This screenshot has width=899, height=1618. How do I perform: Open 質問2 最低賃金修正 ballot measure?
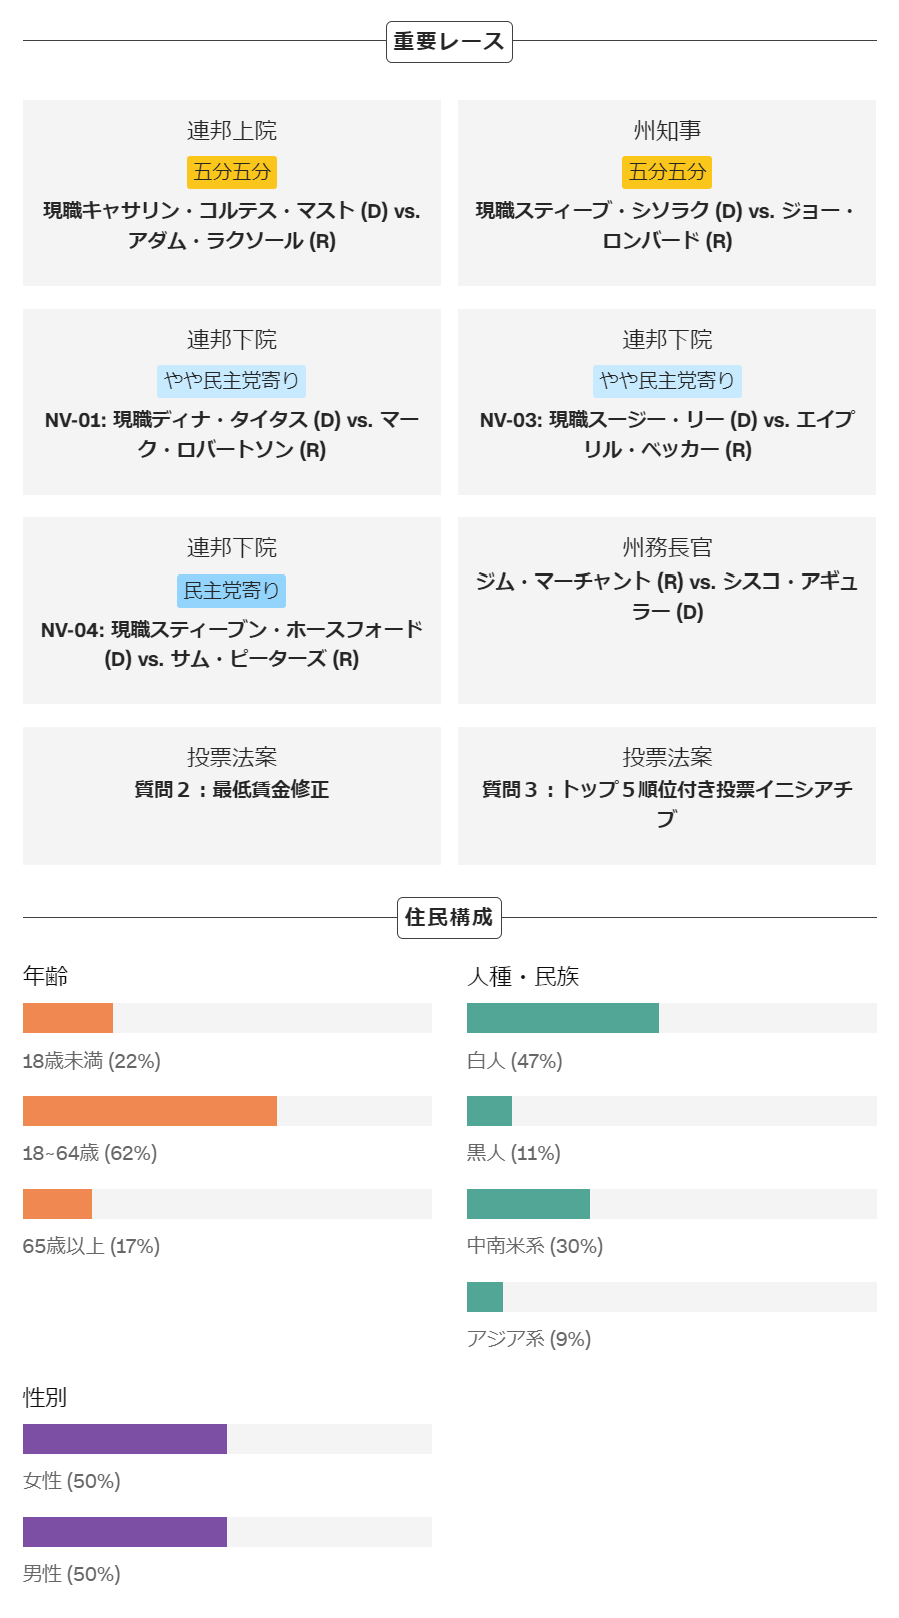click(232, 796)
